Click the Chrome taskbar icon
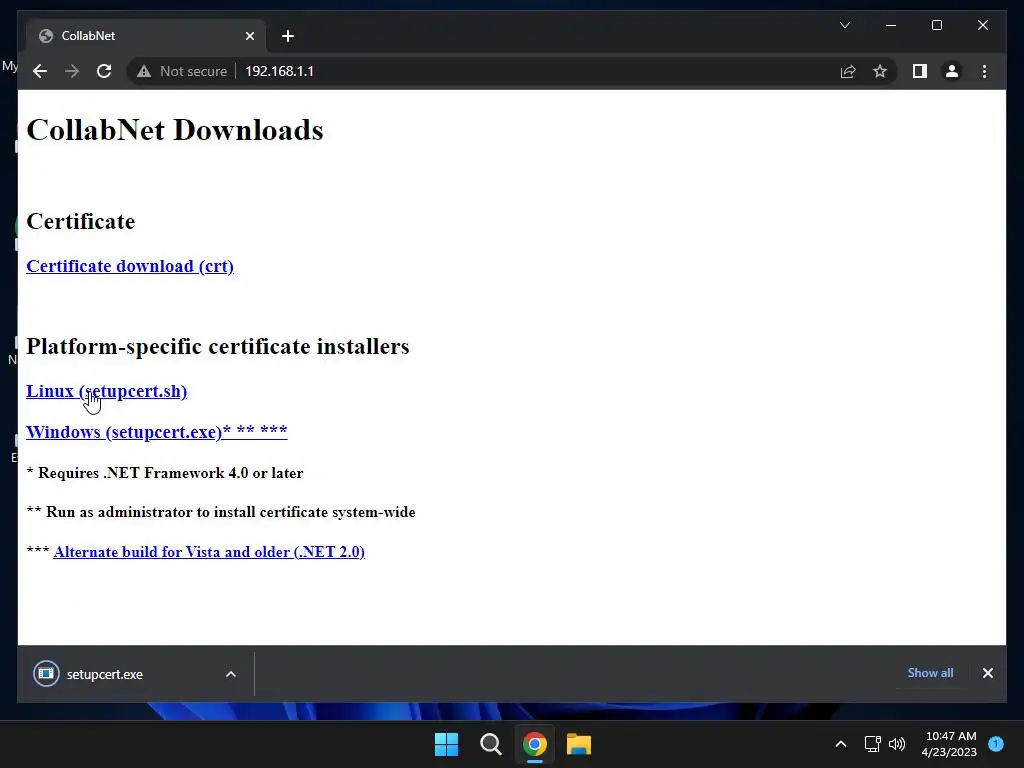Viewport: 1024px width, 768px height. [534, 744]
